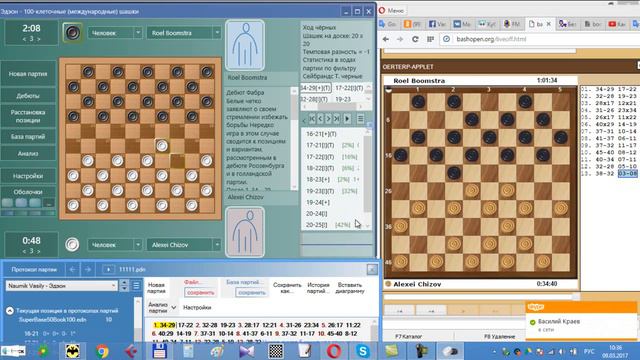This screenshot has width=640, height=360.
Task: Open The Bat mail icon in taskbar
Action: 73,351
